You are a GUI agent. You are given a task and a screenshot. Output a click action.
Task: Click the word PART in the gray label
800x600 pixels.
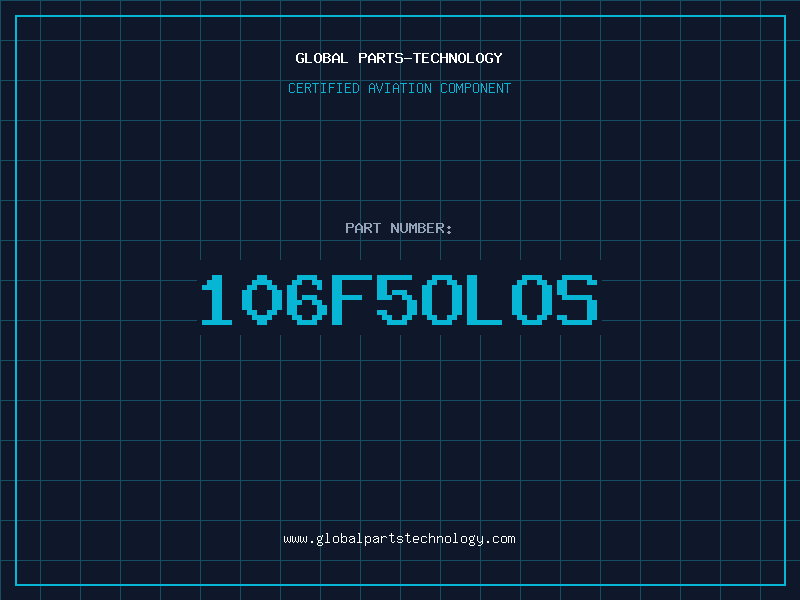point(363,228)
